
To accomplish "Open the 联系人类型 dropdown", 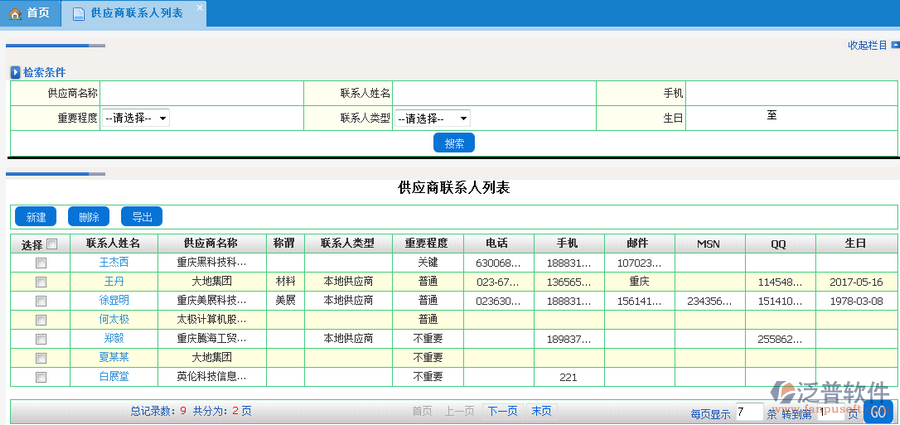I will pyautogui.click(x=432, y=118).
